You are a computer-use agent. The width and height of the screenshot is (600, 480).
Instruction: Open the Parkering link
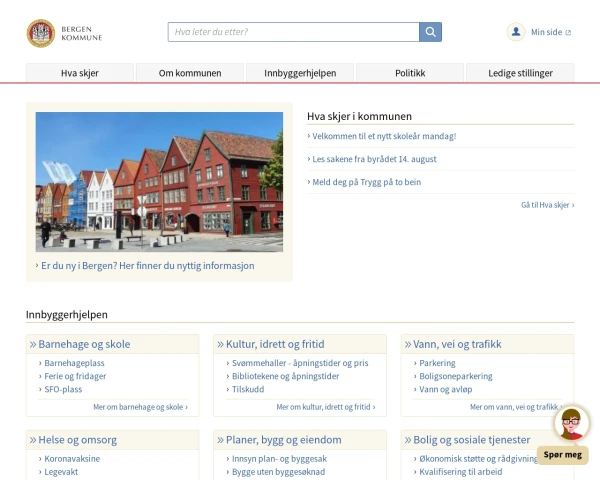point(437,363)
